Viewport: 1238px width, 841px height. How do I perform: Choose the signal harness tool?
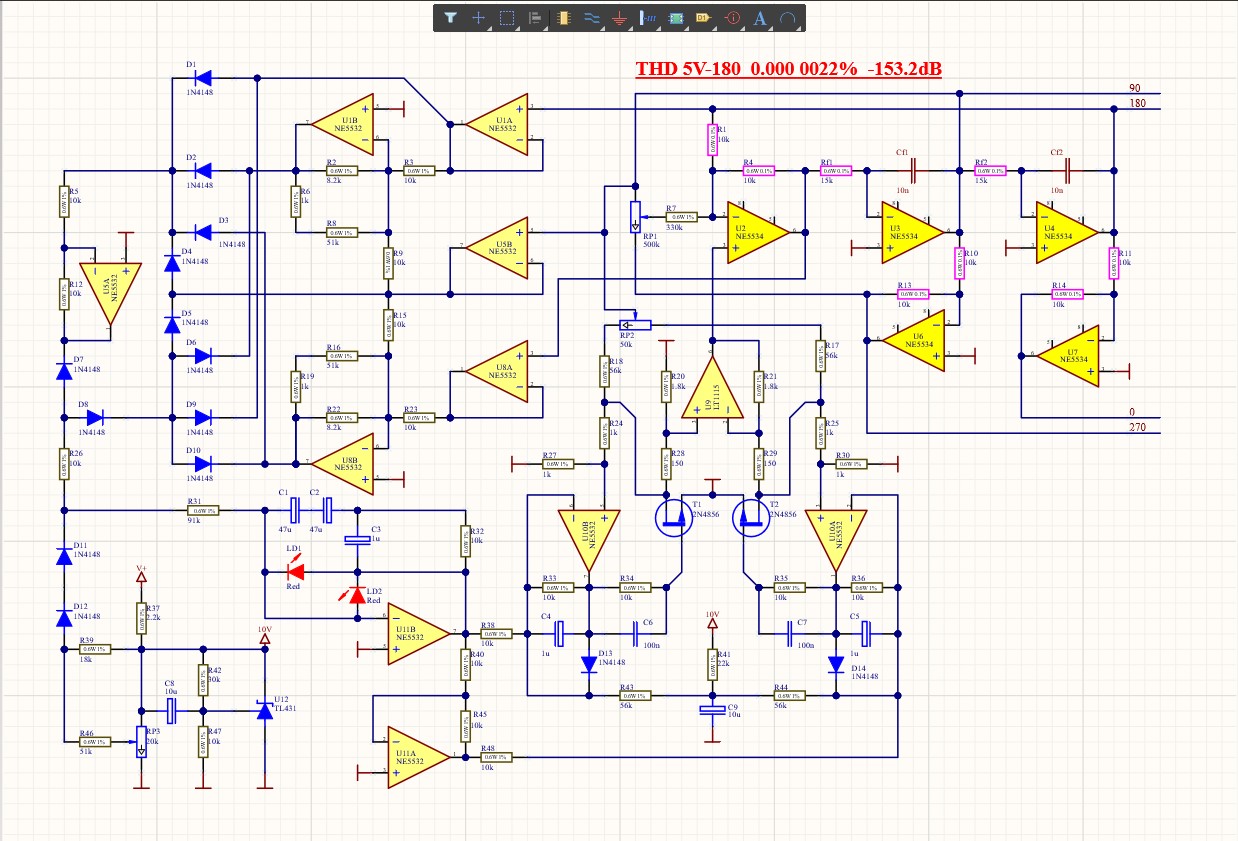point(647,17)
